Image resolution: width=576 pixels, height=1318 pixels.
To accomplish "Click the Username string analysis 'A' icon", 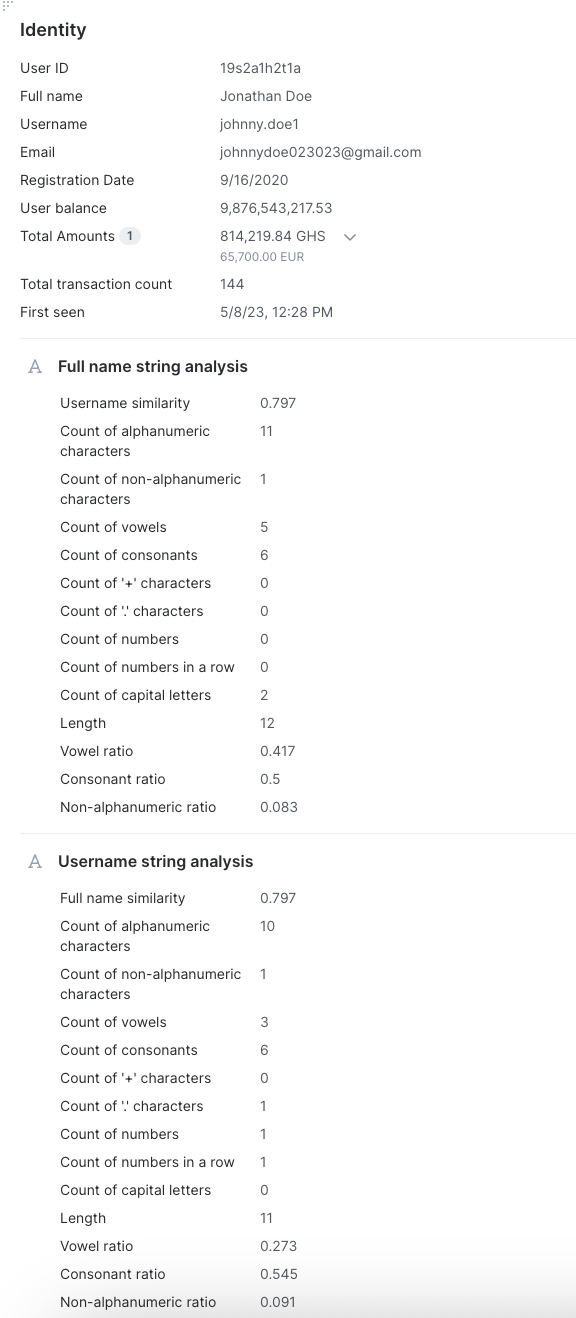I will pos(35,862).
